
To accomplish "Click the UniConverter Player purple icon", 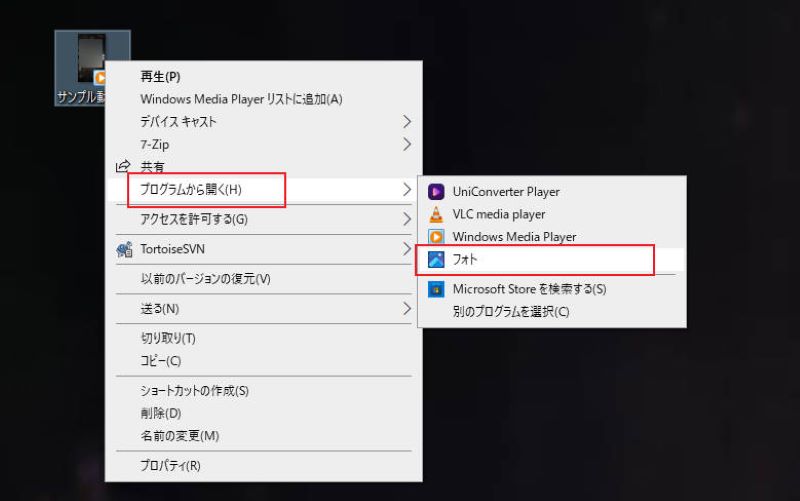I will point(436,192).
